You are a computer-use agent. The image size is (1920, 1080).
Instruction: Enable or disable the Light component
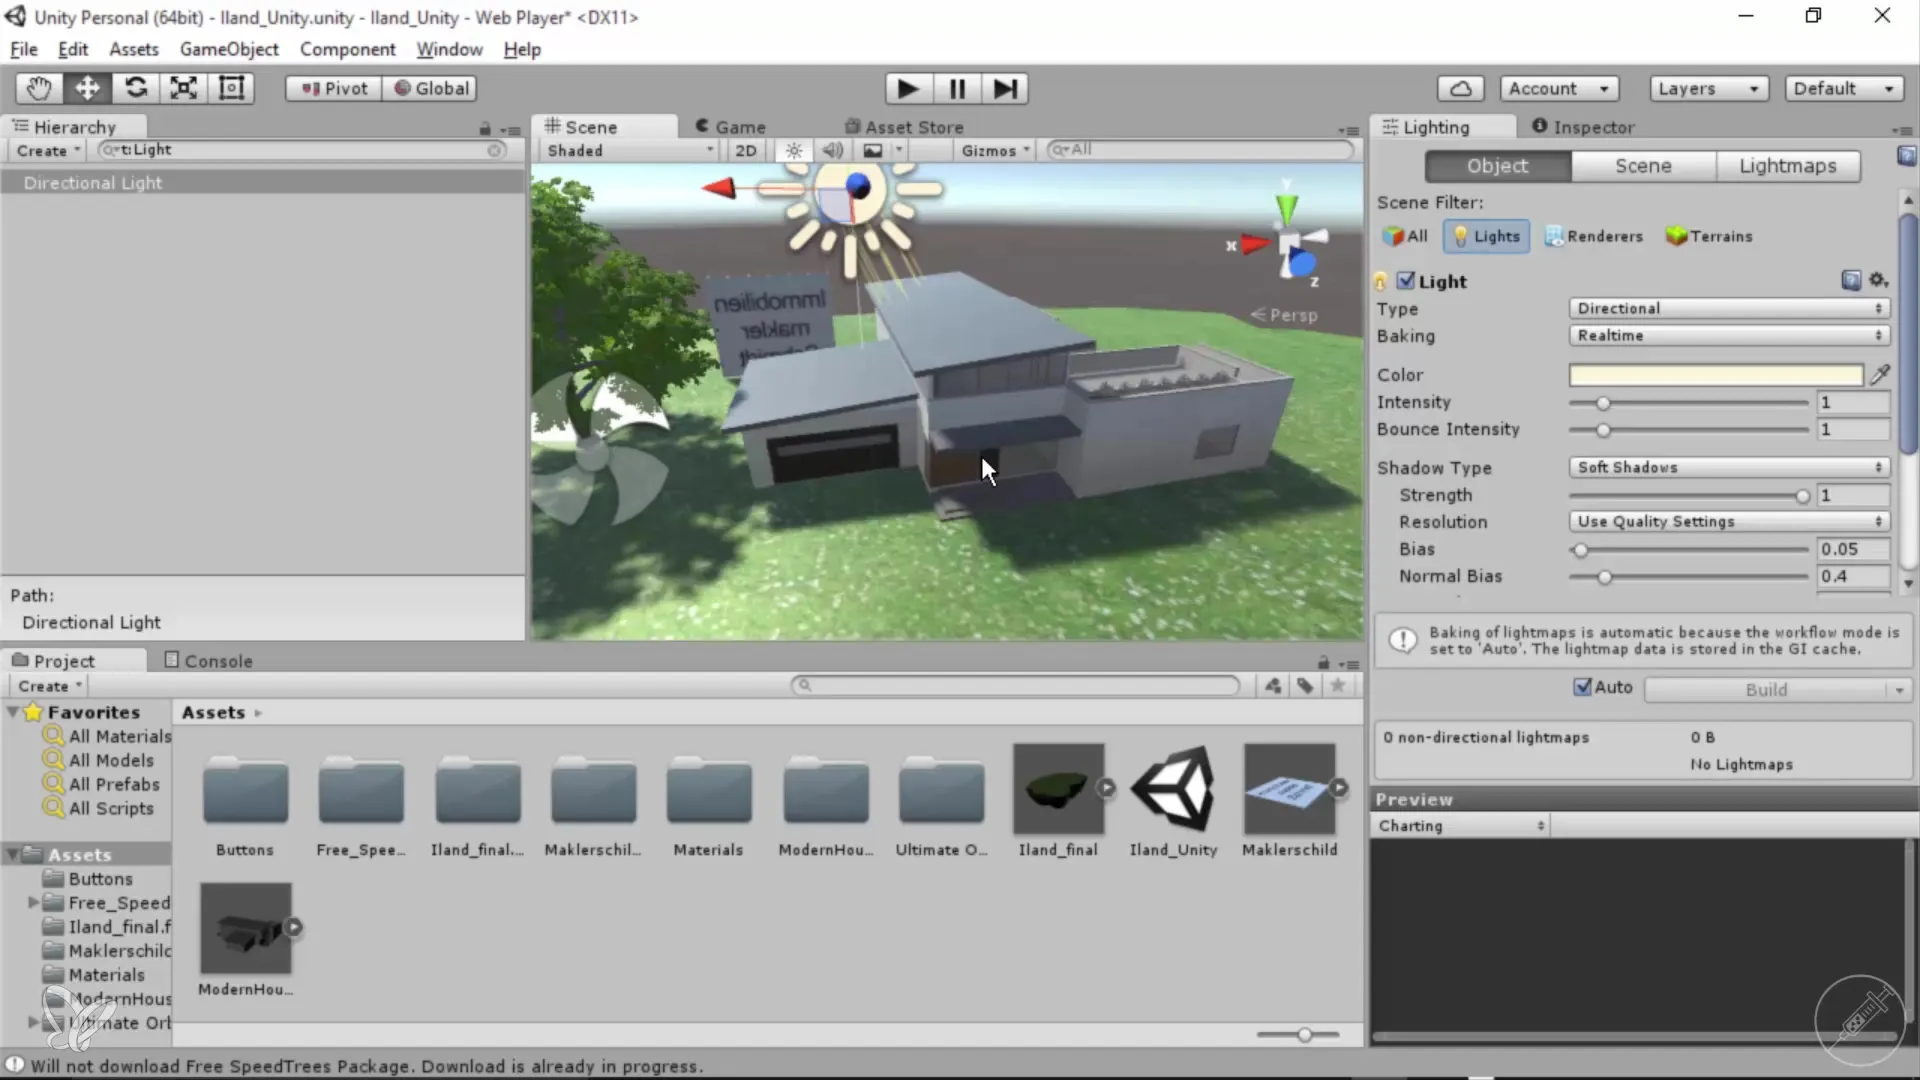(x=1406, y=281)
